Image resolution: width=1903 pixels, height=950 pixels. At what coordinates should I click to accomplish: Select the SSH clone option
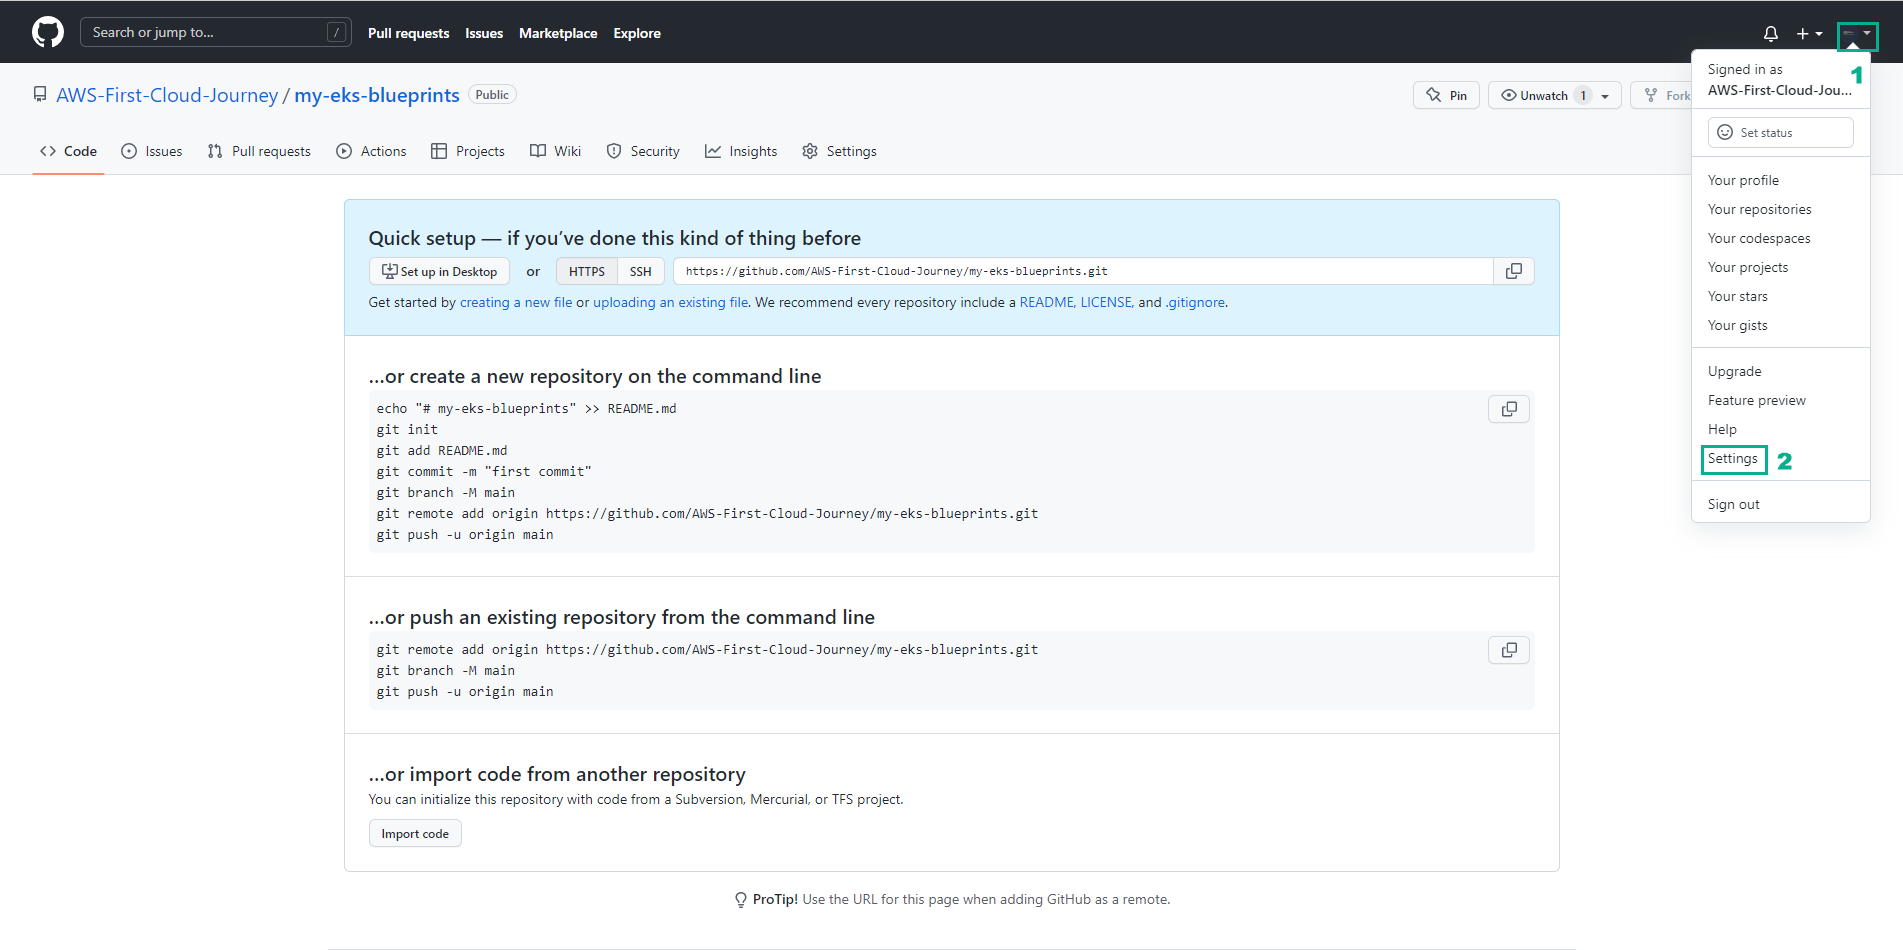(x=640, y=271)
